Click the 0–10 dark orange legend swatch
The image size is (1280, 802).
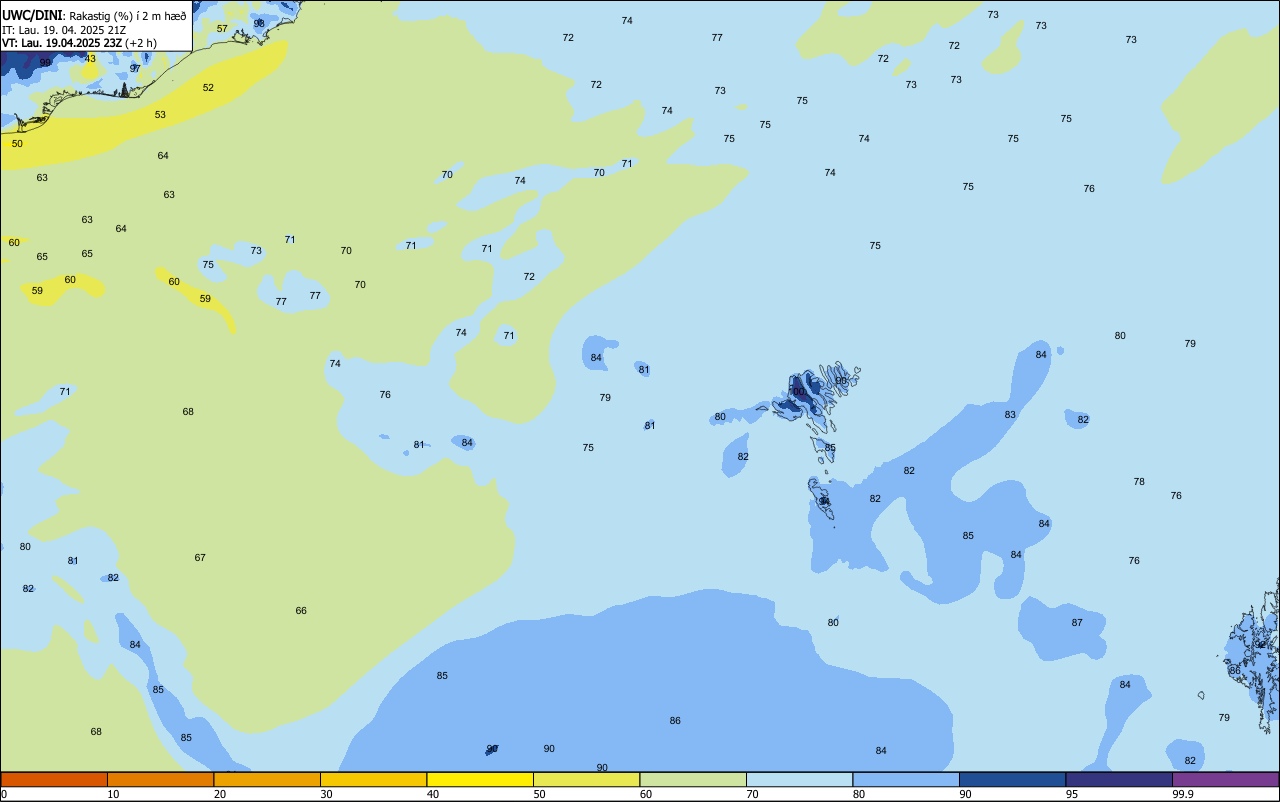pyautogui.click(x=54, y=779)
